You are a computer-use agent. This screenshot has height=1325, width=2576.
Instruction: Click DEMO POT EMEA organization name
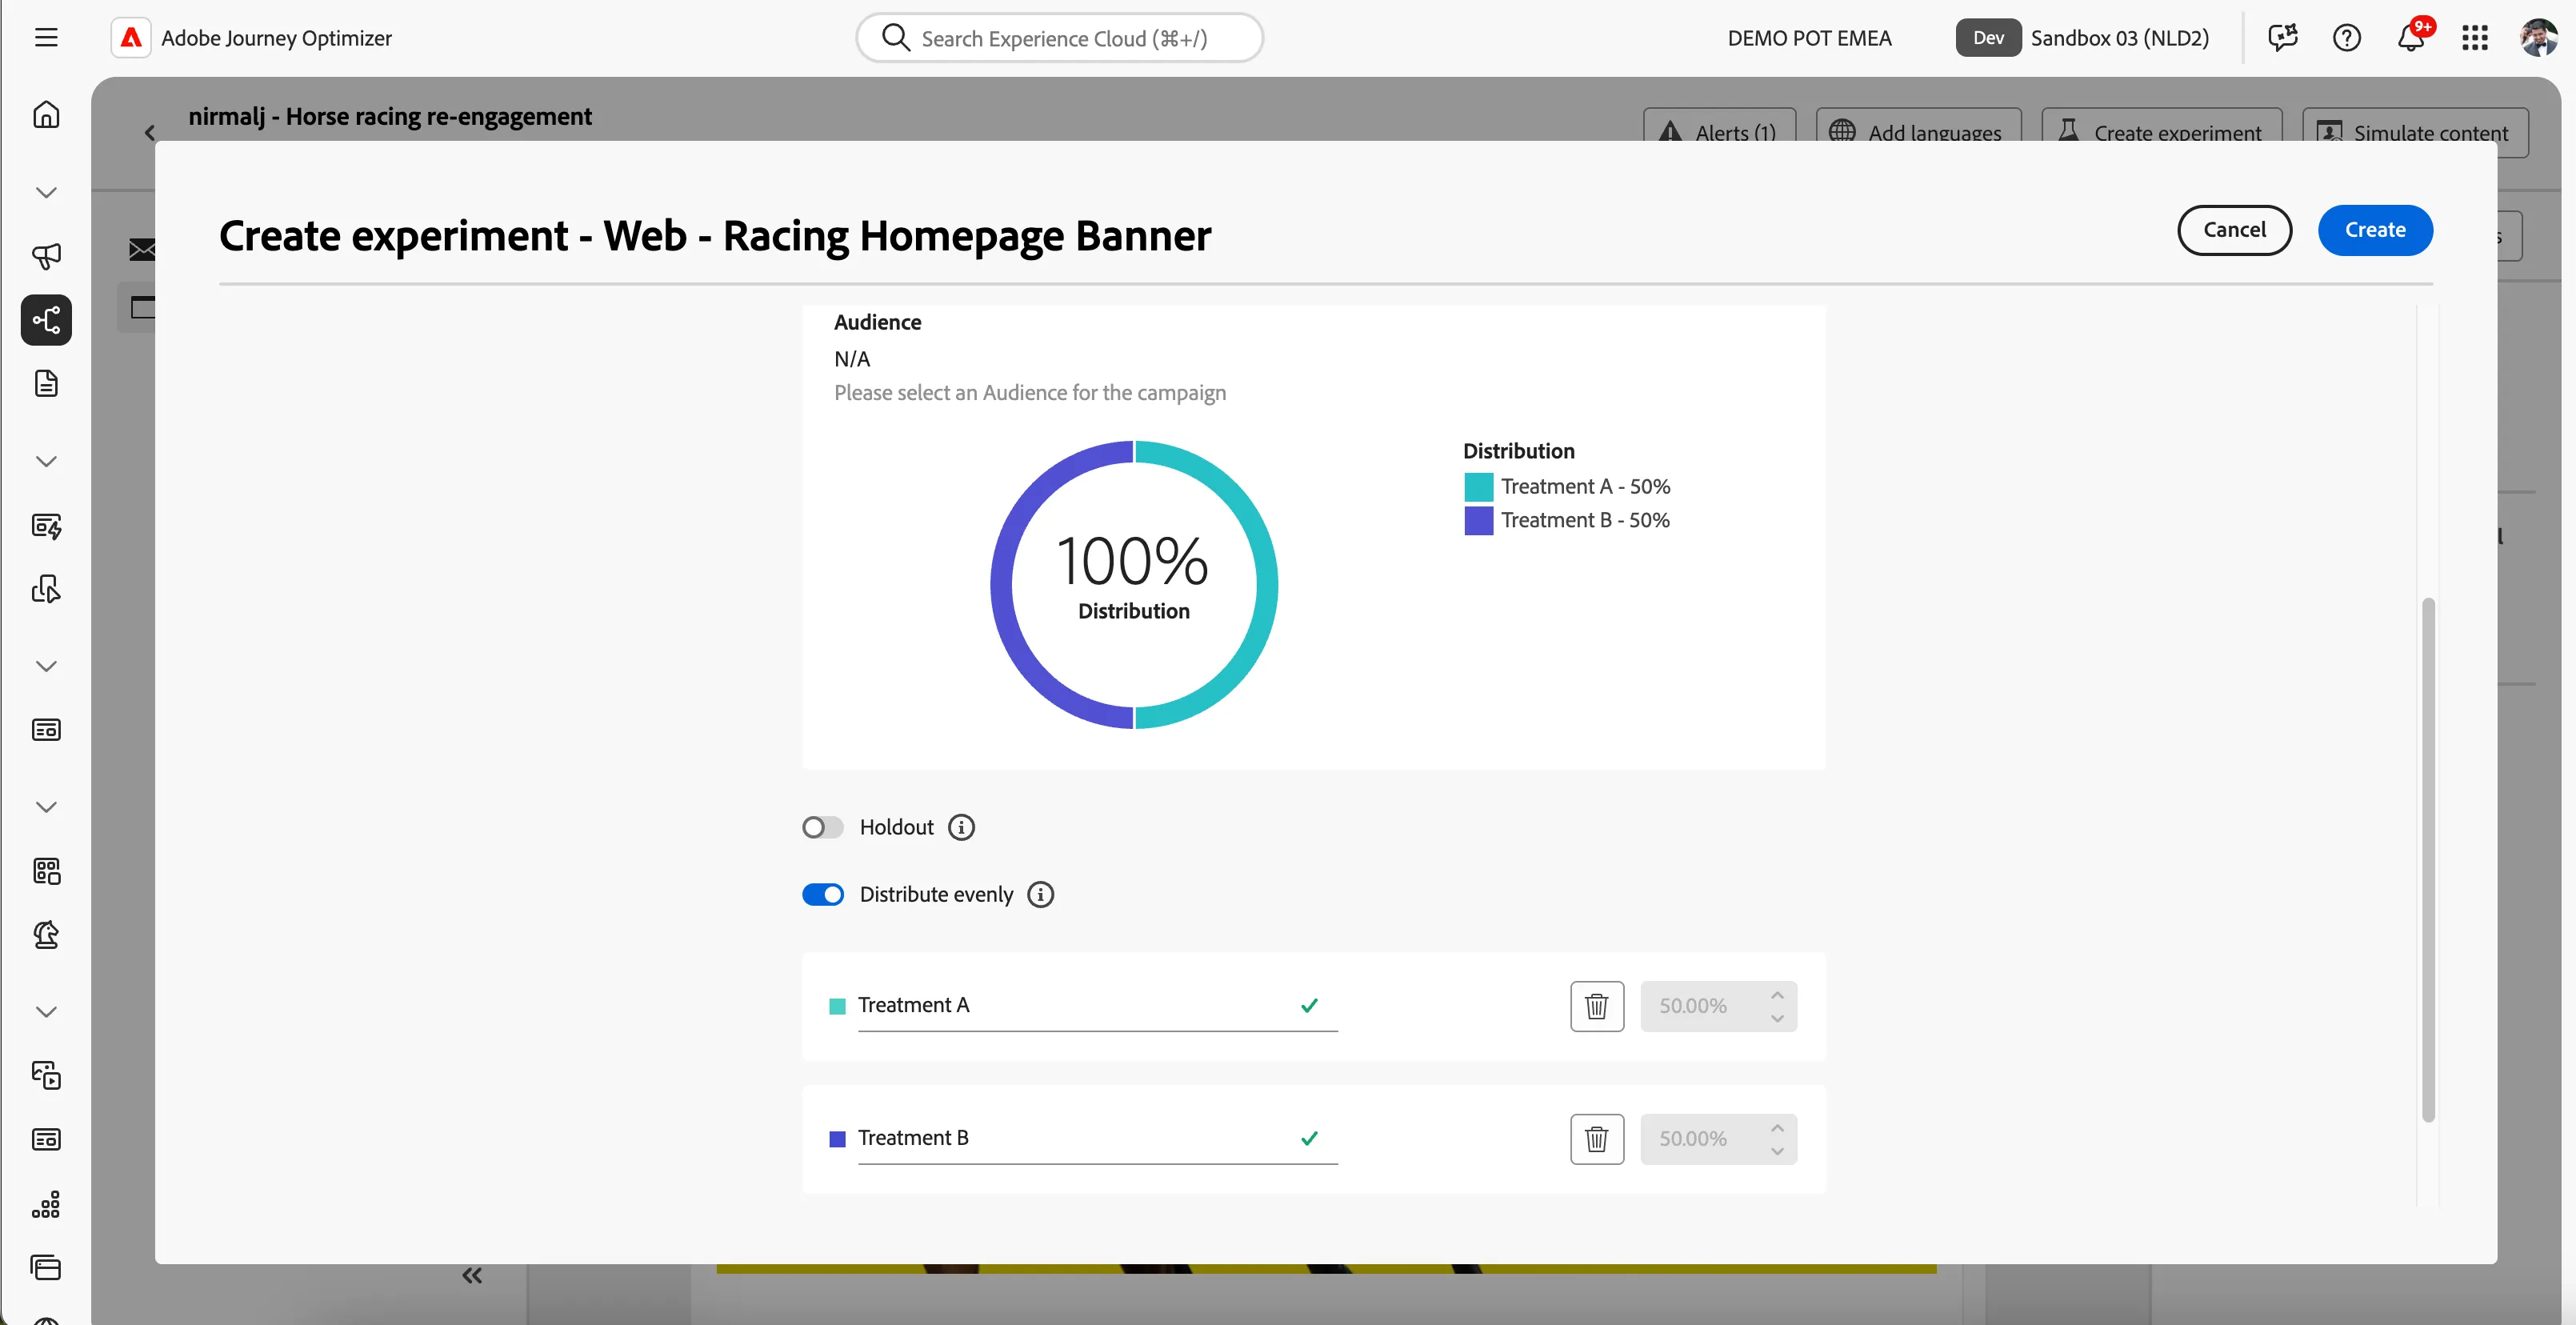(x=1809, y=38)
